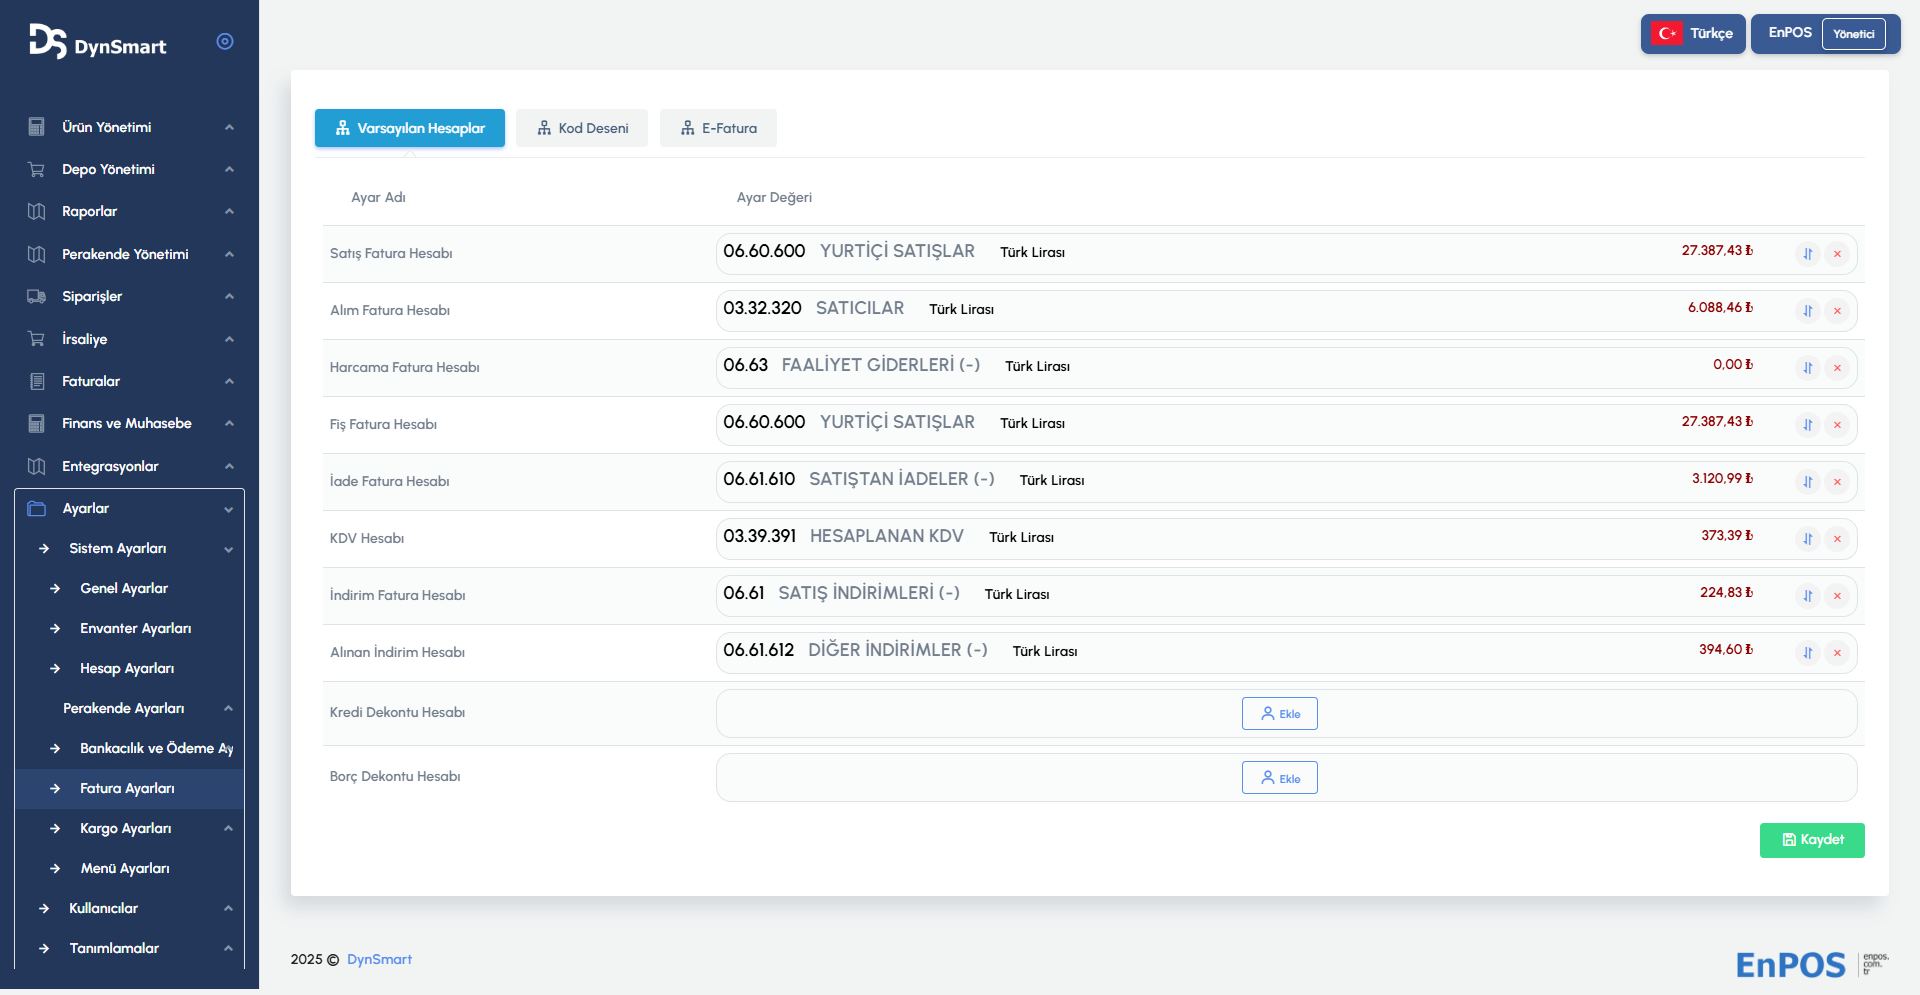Click the Siparişler truck icon
The width and height of the screenshot is (1920, 995).
[x=37, y=297]
